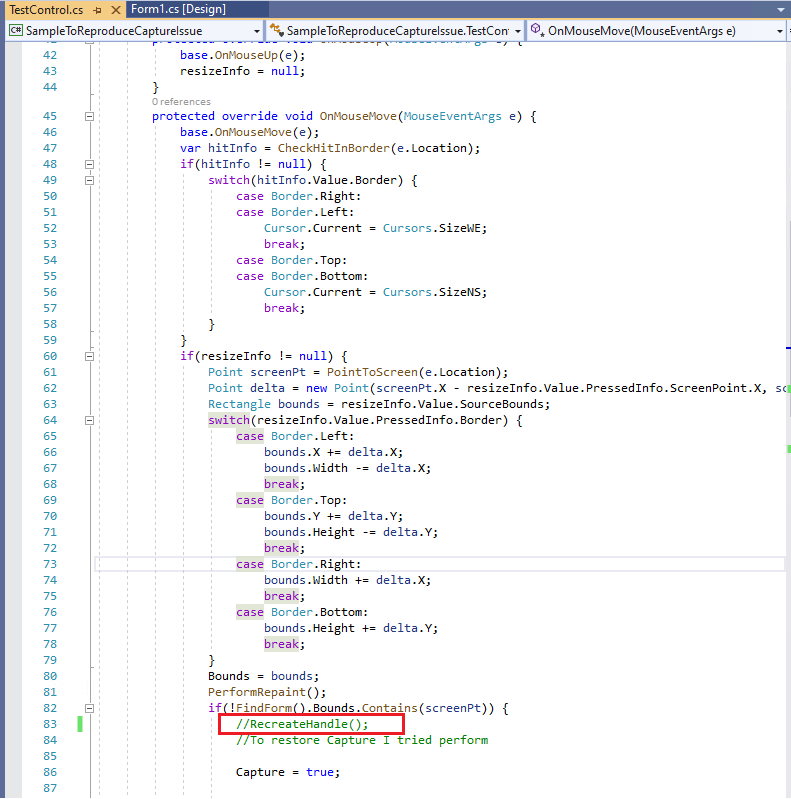Collapse the if(hitInfo != null) block
791x799 pixels.
(x=89, y=164)
